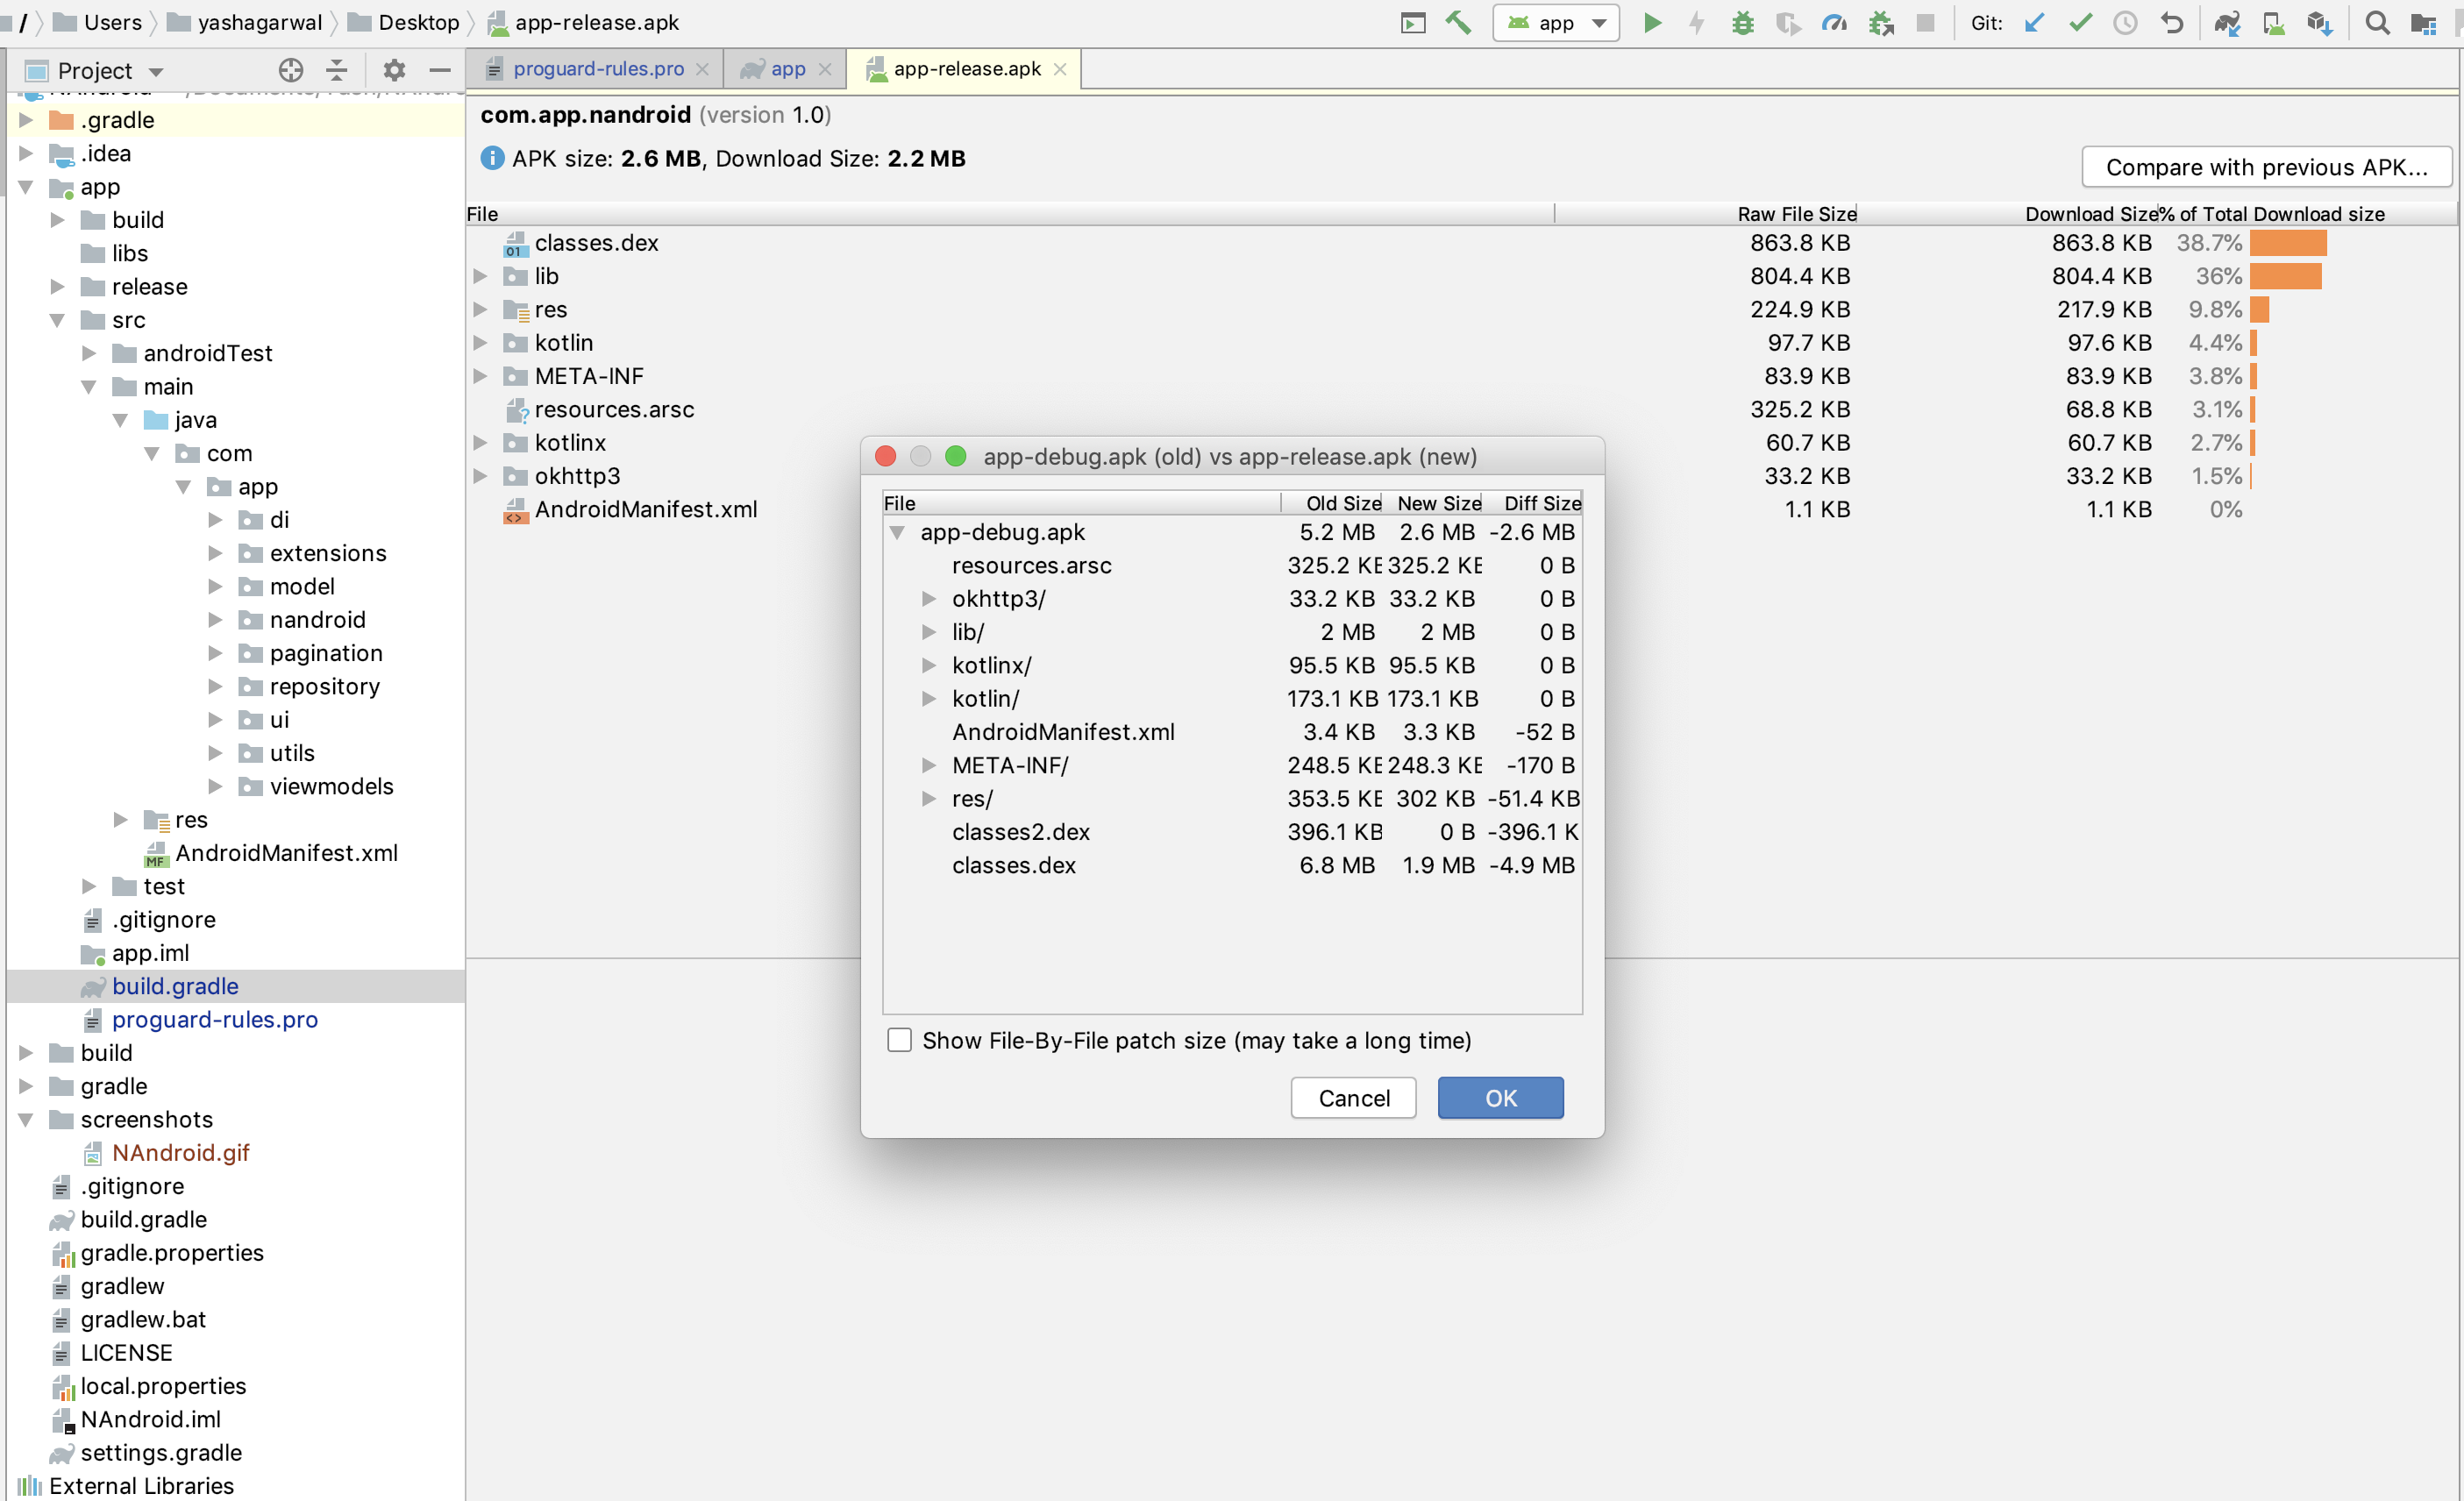This screenshot has height=1501, width=2464.
Task: Click the Debug app bug icon
Action: click(x=1742, y=22)
